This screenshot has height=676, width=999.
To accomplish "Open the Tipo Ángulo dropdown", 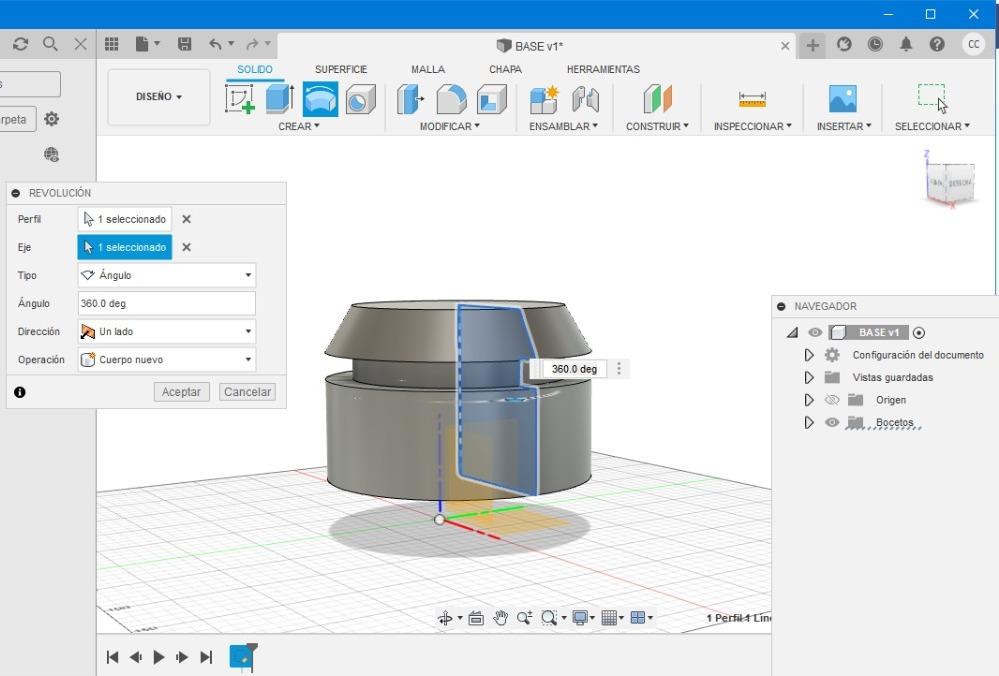I will [x=166, y=275].
